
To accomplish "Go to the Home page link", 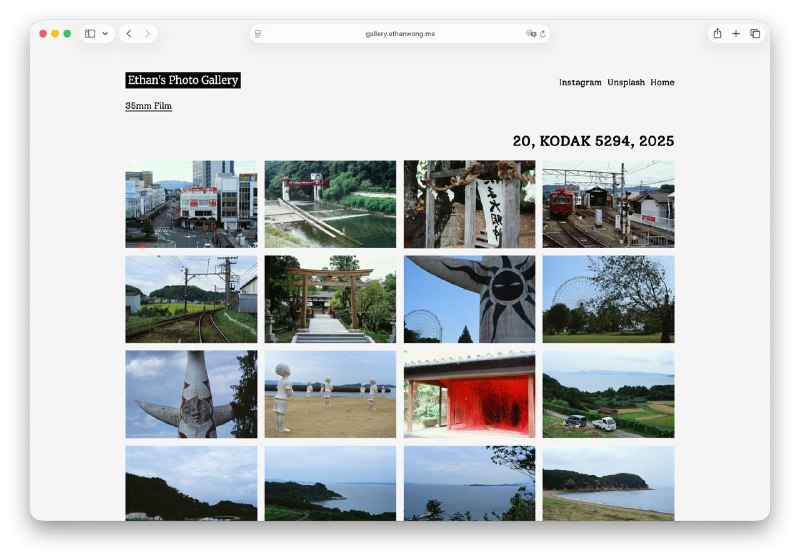I will click(662, 83).
